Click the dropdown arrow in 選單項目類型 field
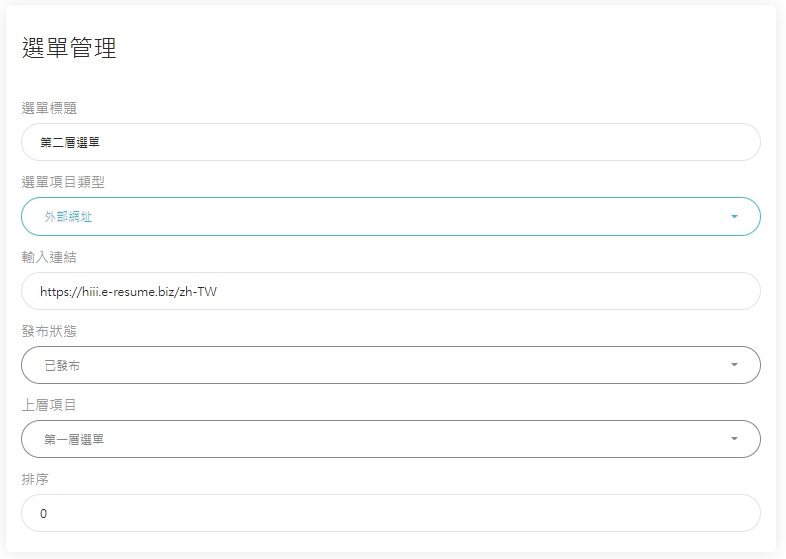Viewport: 786px width, 559px height. click(734, 216)
